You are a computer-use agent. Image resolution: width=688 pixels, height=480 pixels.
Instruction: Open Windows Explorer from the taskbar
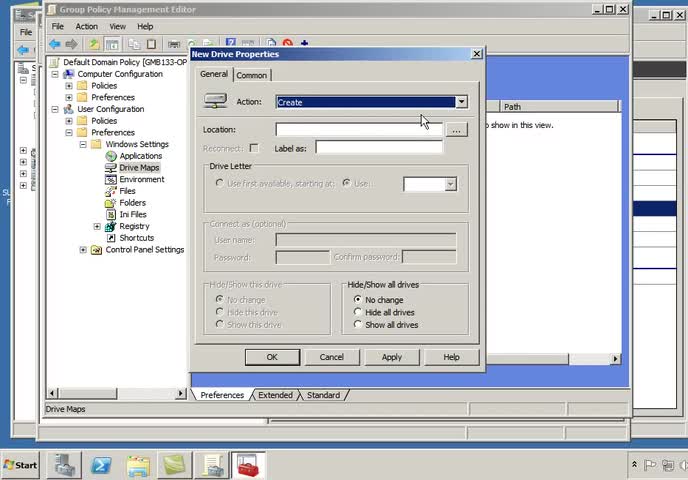[138, 465]
